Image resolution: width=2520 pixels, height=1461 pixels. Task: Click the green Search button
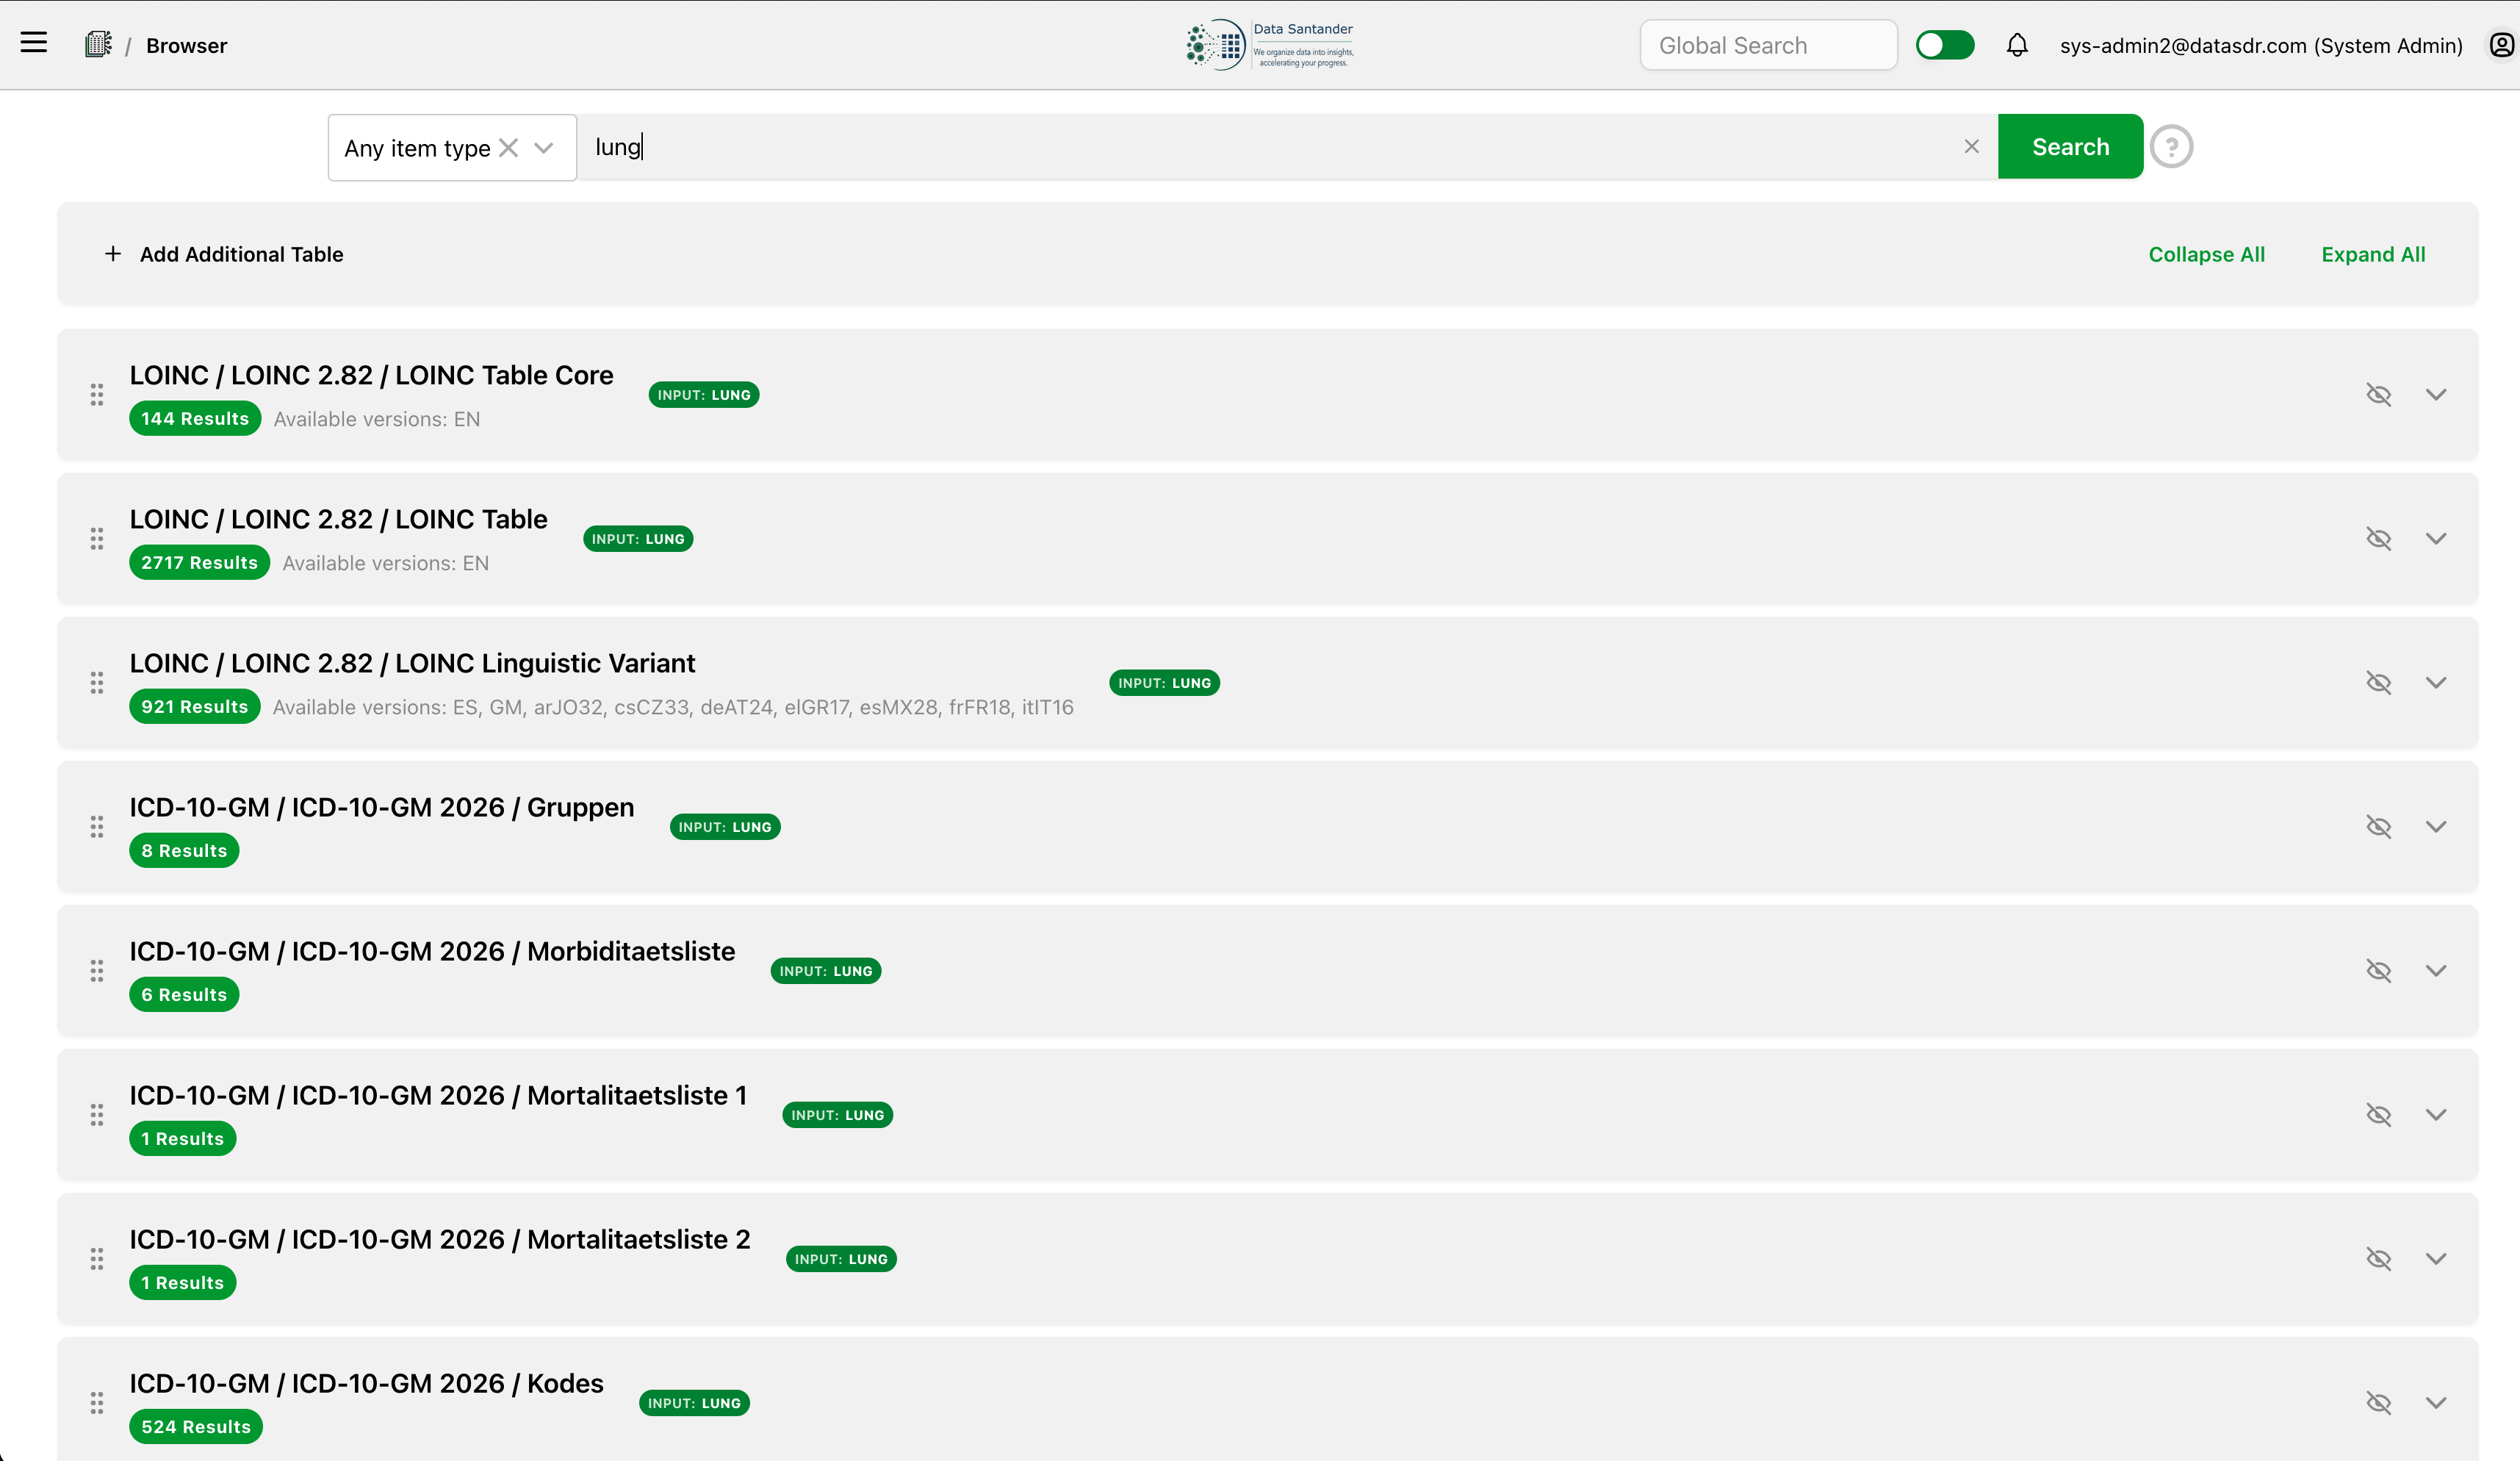2070,147
